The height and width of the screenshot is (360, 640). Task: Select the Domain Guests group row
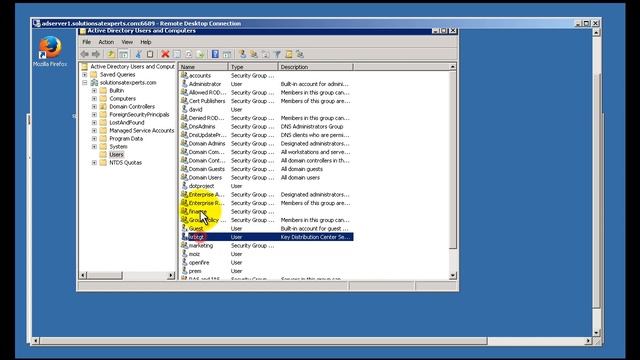point(266,169)
